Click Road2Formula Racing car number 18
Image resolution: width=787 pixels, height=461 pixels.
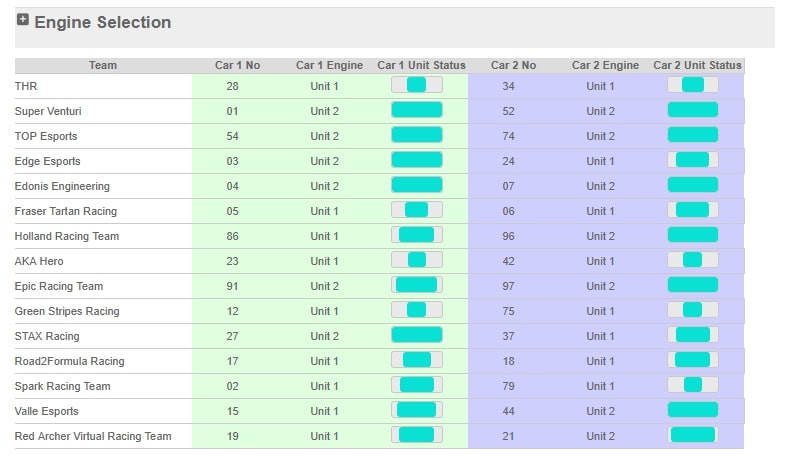point(509,361)
